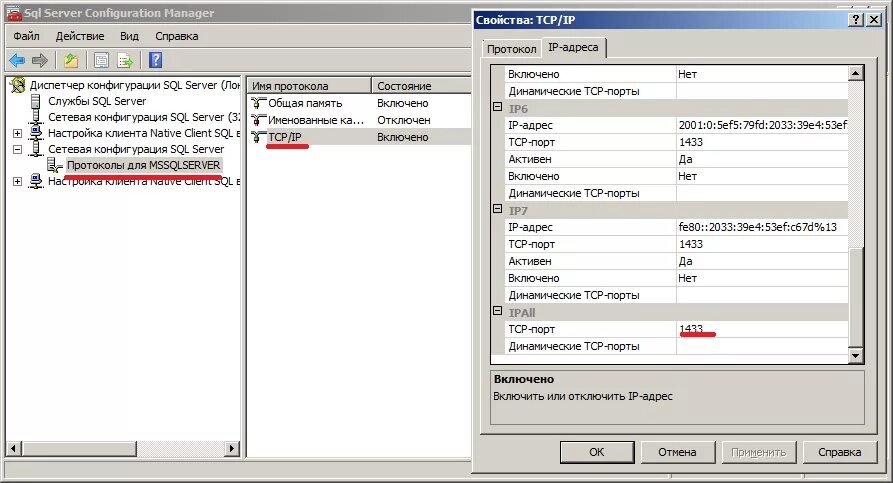
Task: Collapse the IP6 property group
Action: pos(497,107)
